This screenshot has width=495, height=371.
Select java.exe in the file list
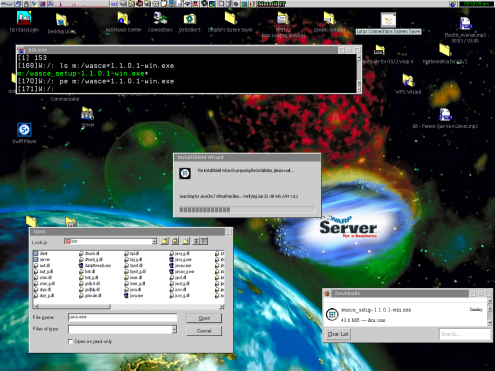(x=134, y=296)
